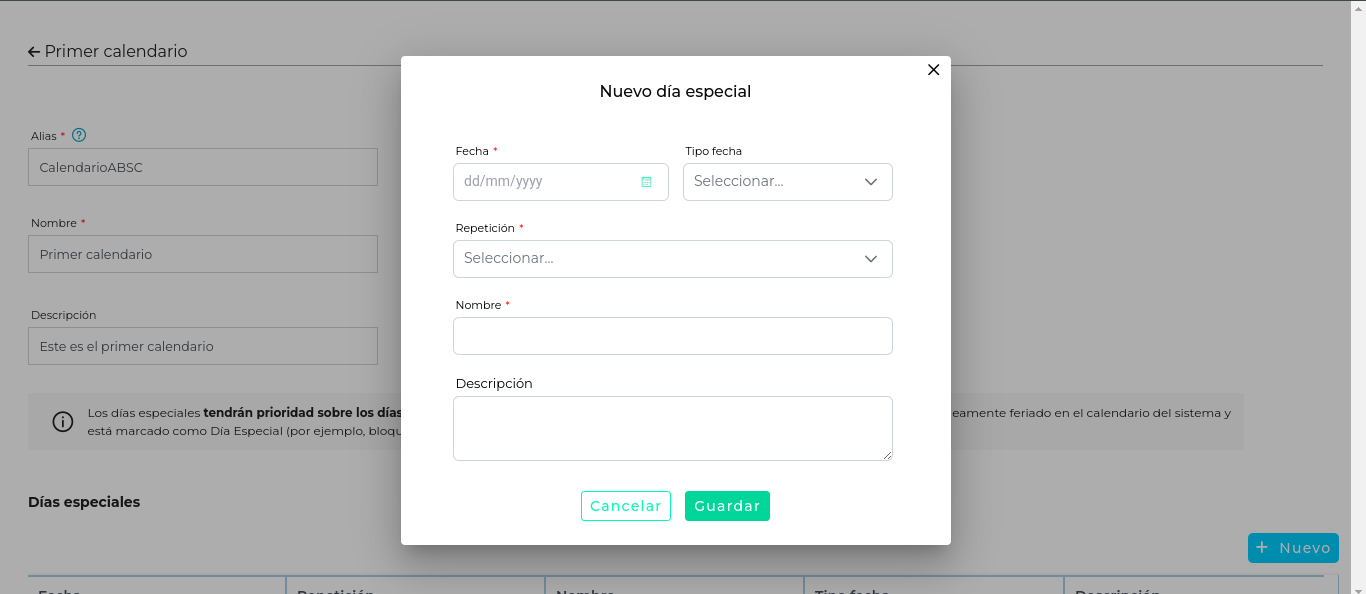Click the Cancelar button

(625, 506)
